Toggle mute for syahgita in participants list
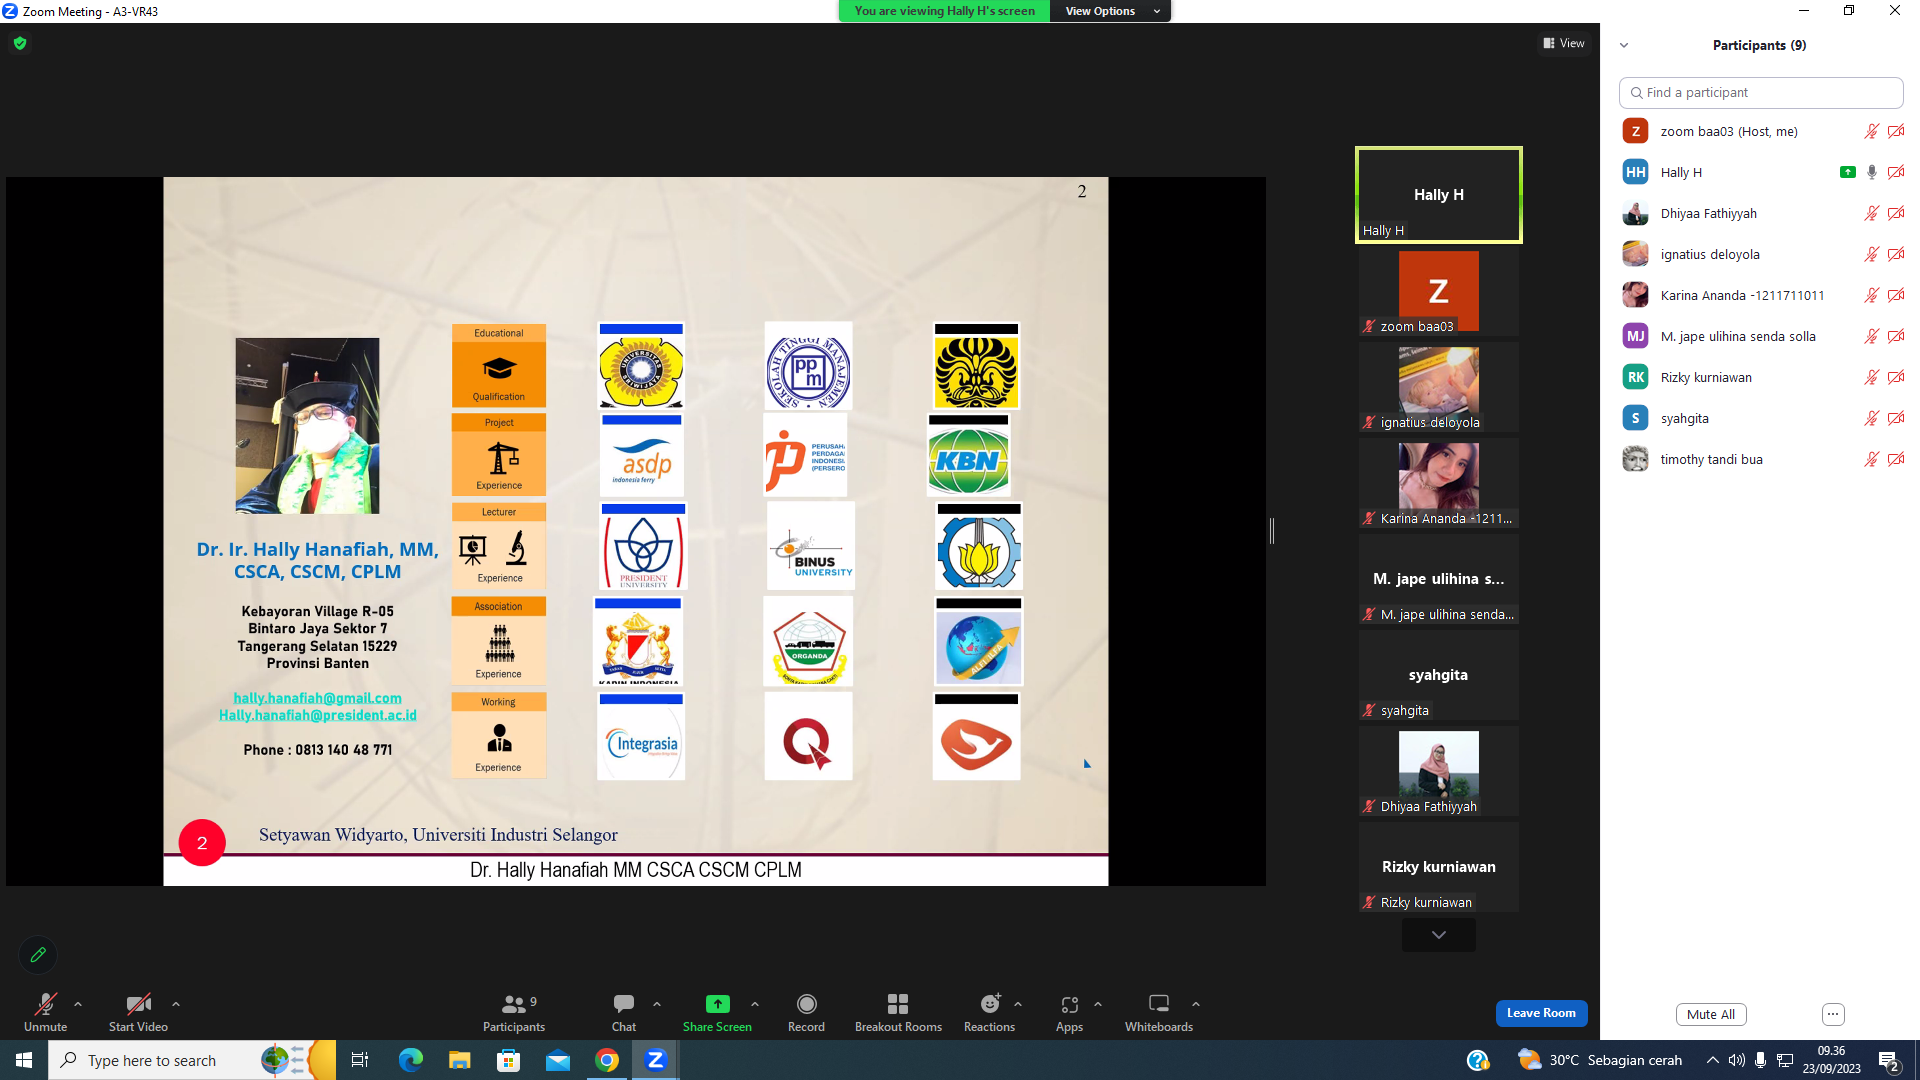Viewport: 1920px width, 1080px height. point(1871,418)
